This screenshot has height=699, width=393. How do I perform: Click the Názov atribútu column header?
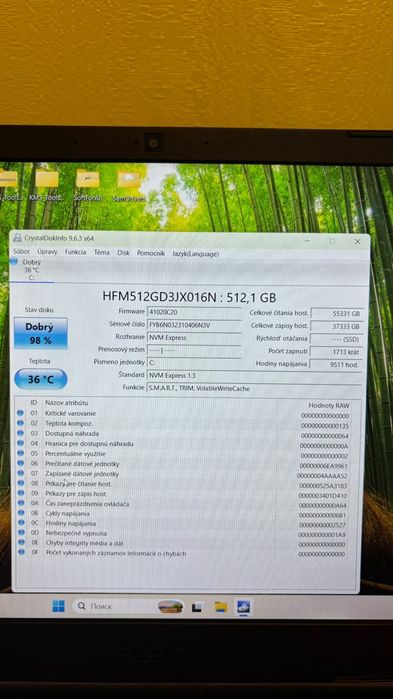[66, 403]
